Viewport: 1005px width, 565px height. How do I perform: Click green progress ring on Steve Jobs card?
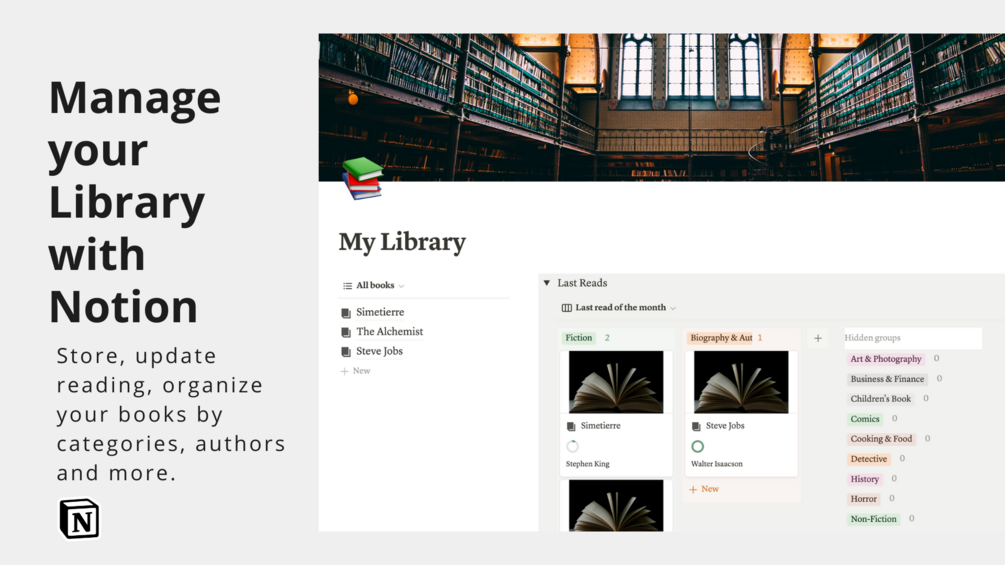pyautogui.click(x=697, y=446)
